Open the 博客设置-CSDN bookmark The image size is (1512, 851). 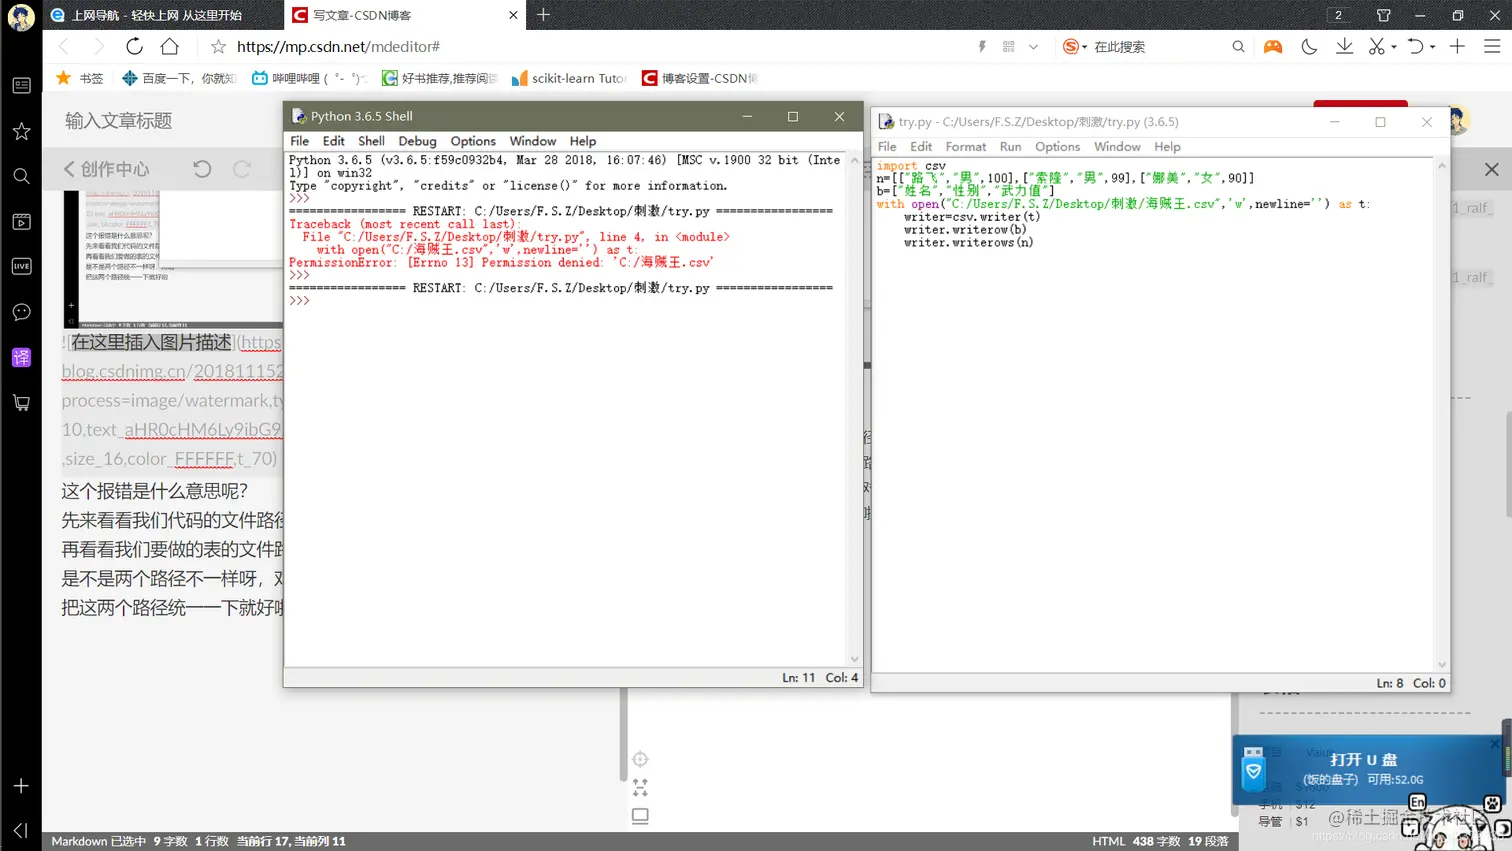click(700, 78)
